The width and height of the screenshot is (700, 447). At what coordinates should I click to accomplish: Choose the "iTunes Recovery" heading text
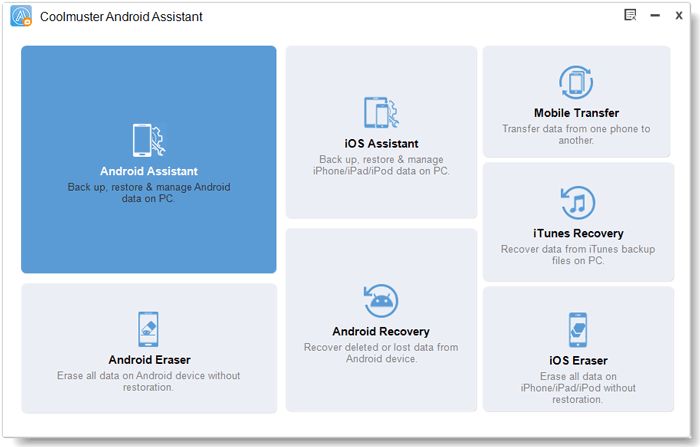pyautogui.click(x=577, y=233)
